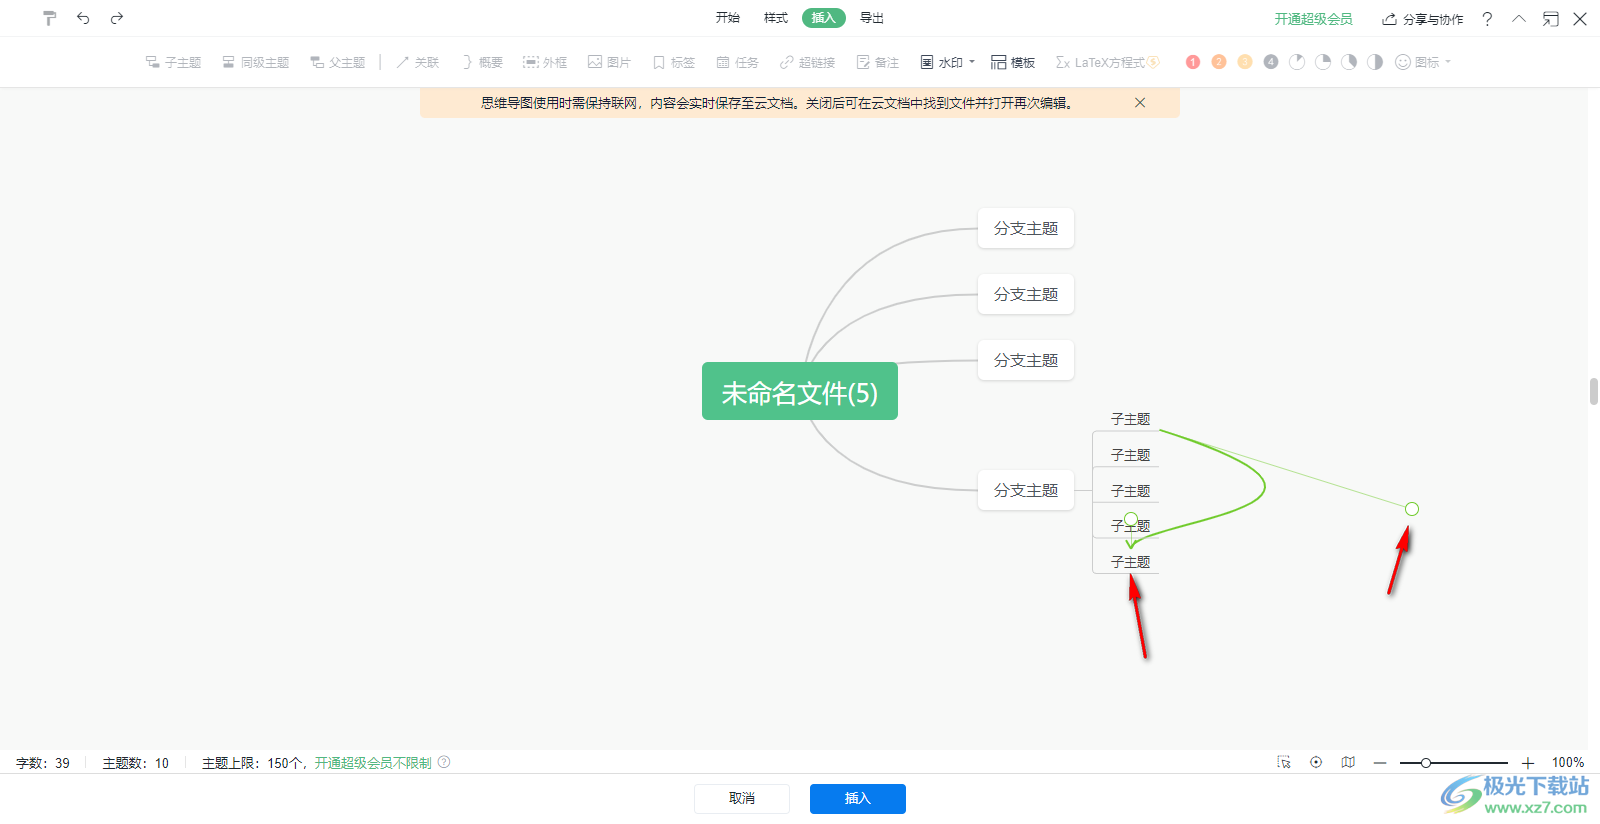Add a 概要 summary bracket

click(481, 62)
